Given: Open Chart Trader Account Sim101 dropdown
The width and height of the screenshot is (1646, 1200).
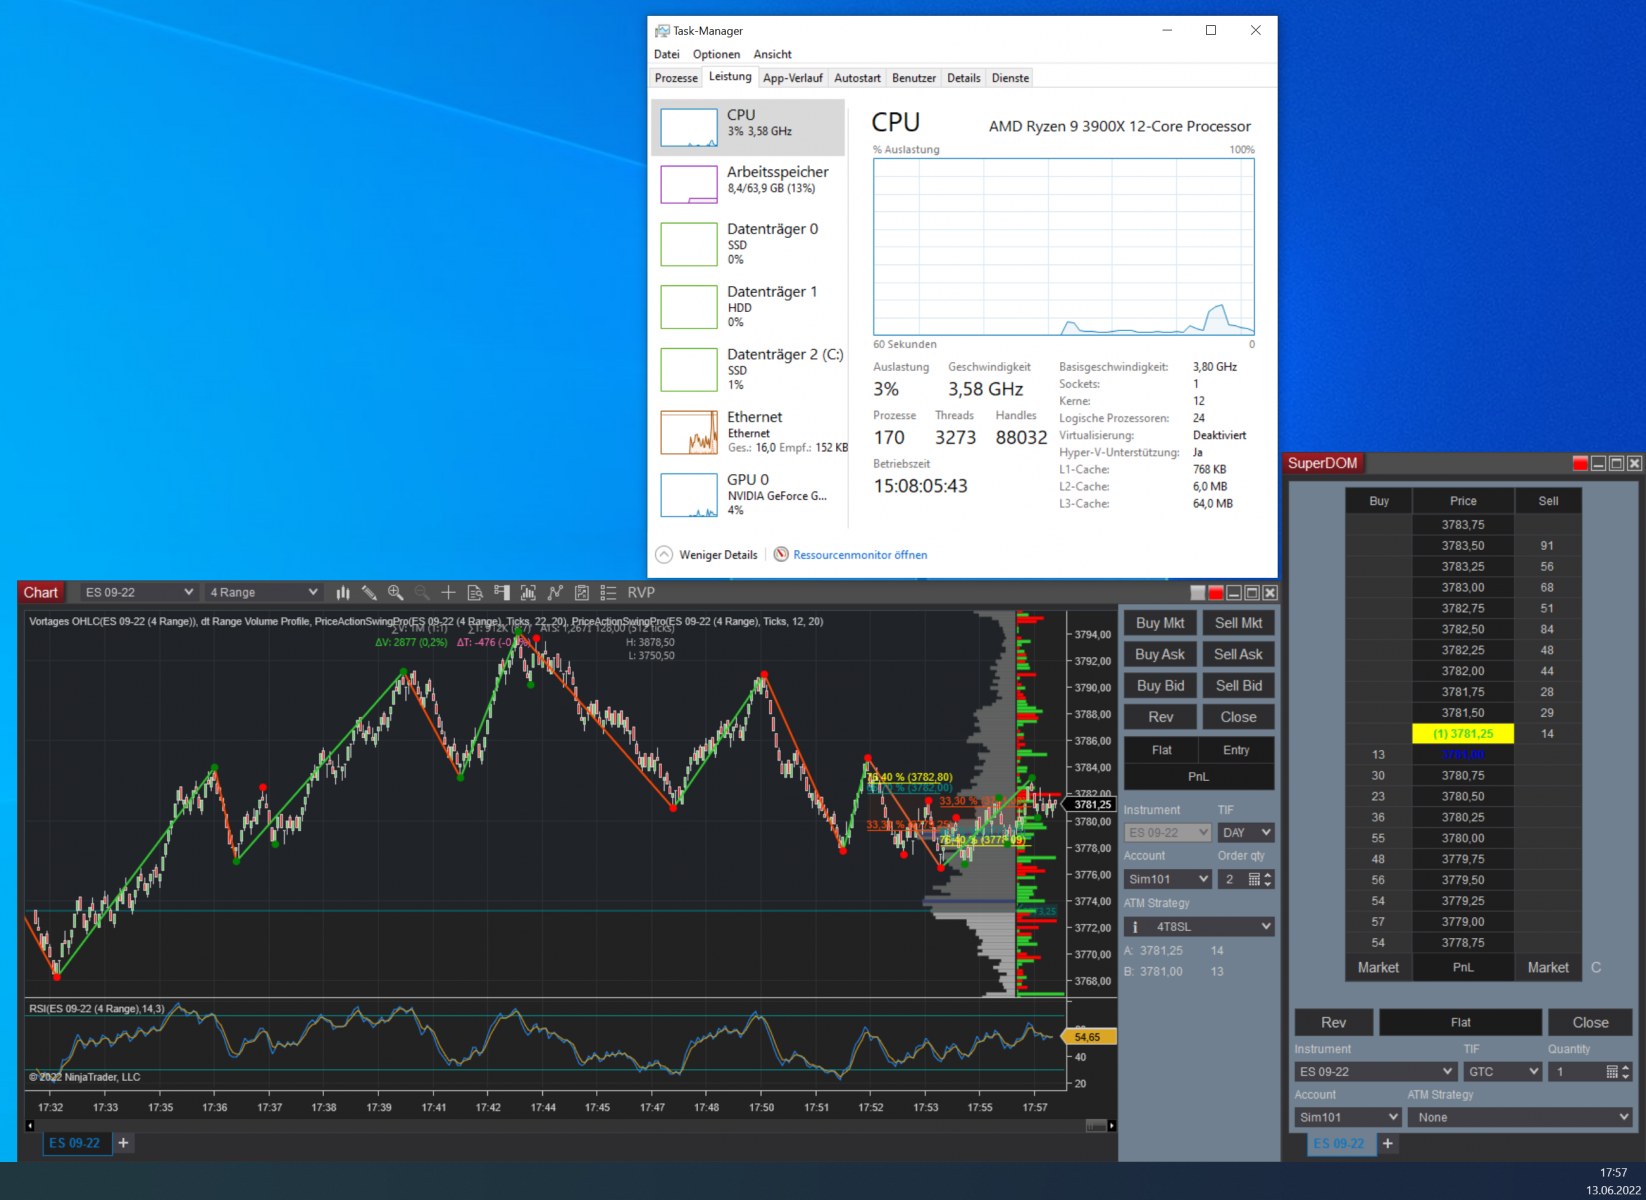Looking at the screenshot, I should (1168, 879).
